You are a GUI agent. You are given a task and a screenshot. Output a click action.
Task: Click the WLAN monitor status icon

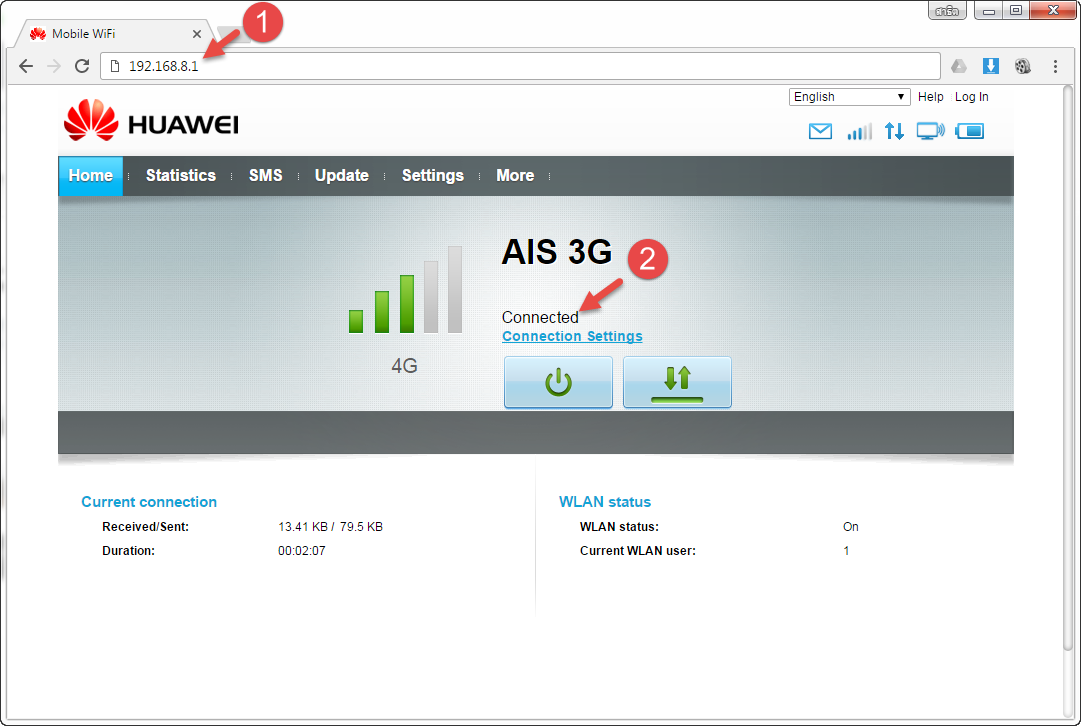click(931, 131)
